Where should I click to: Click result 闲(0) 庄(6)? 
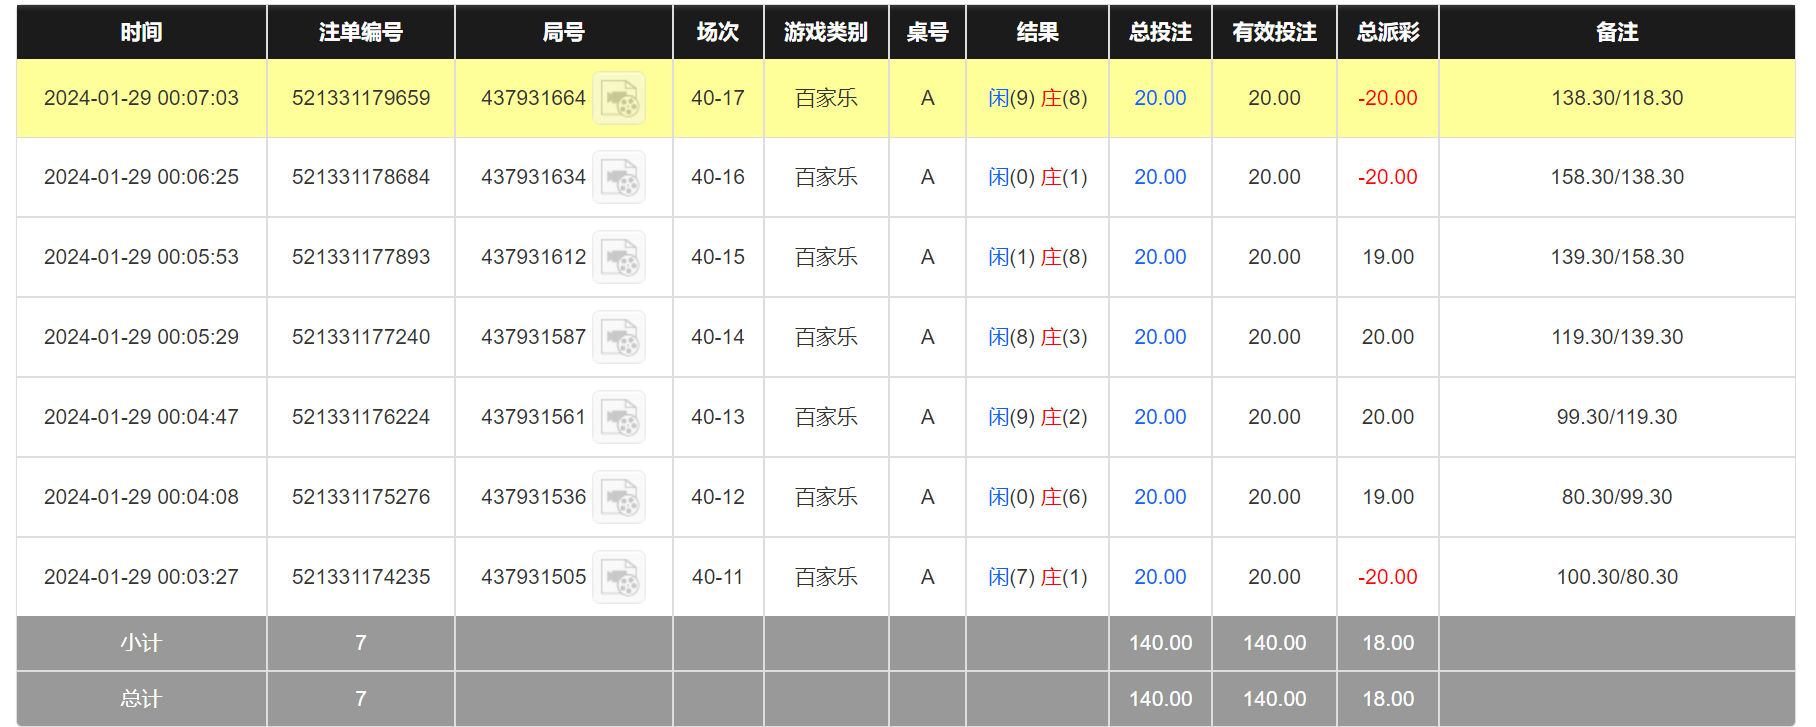point(1037,497)
